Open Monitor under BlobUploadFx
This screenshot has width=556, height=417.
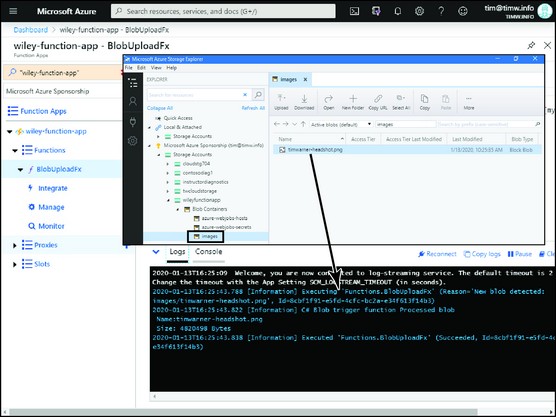tap(51, 226)
